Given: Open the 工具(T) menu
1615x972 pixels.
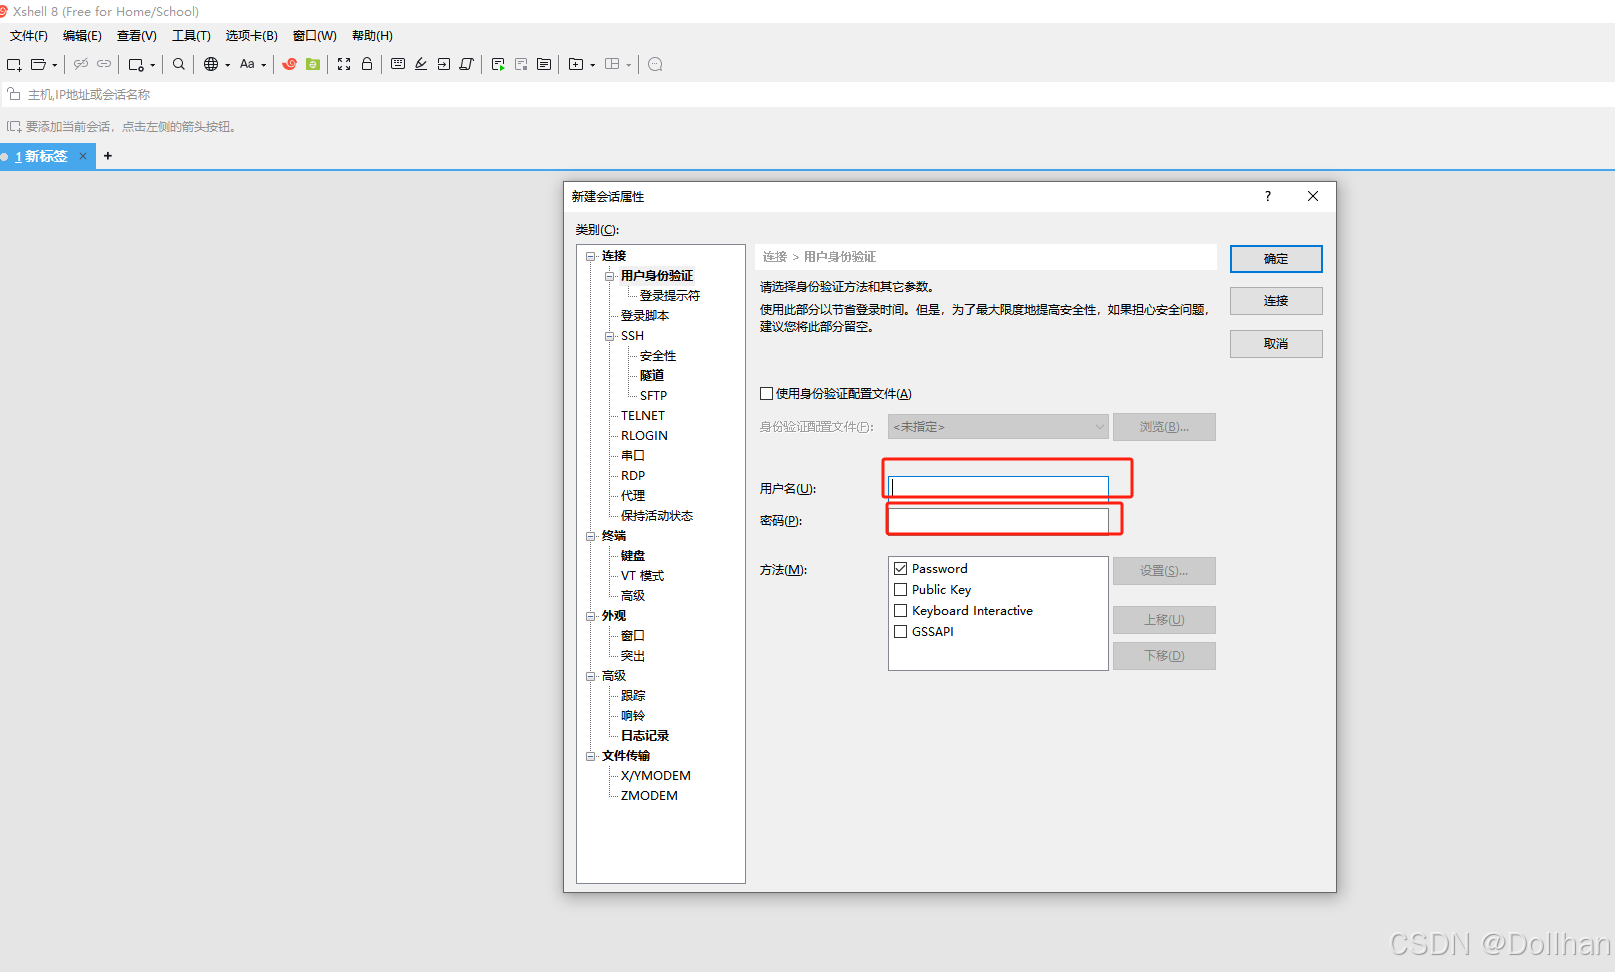Looking at the screenshot, I should 190,35.
